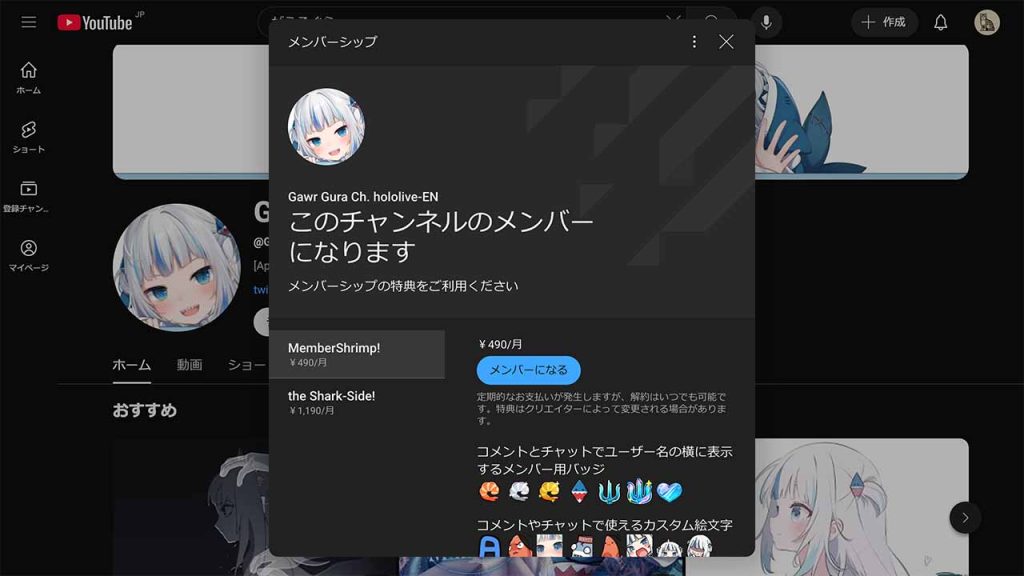Click the last custom emoji in the row
Screen dimensions: 1024x576
coord(699,546)
